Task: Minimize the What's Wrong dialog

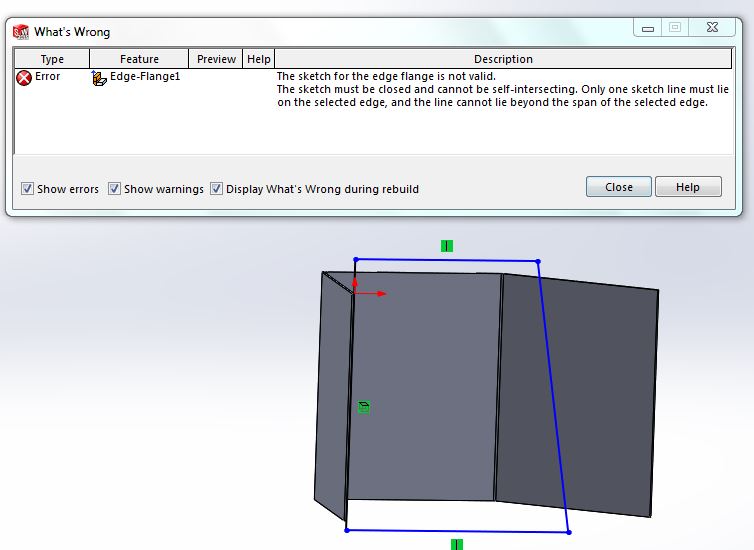Action: coord(648,28)
